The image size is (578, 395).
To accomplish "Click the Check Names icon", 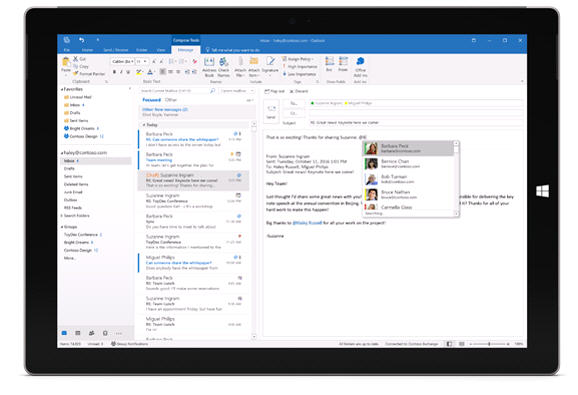I will pos(223,67).
